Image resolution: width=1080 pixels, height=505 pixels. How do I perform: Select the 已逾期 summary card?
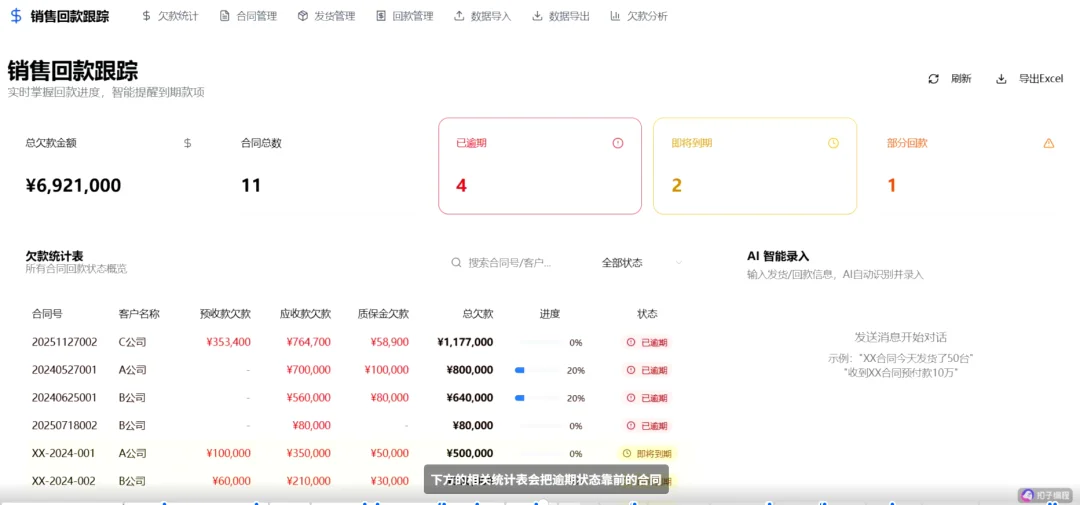[x=540, y=166]
